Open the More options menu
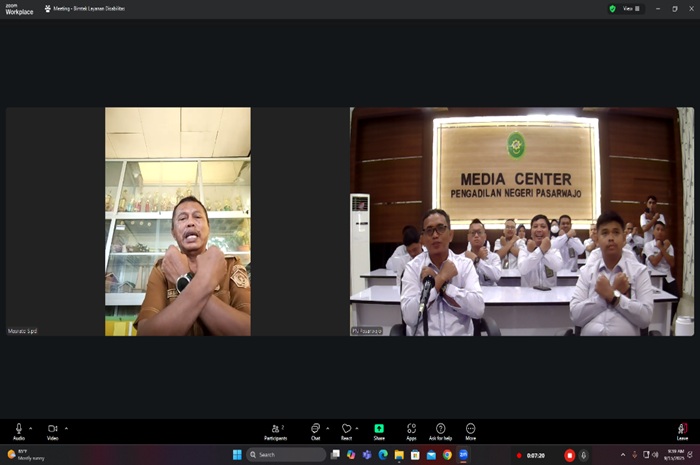This screenshot has height=465, width=700. [471, 432]
